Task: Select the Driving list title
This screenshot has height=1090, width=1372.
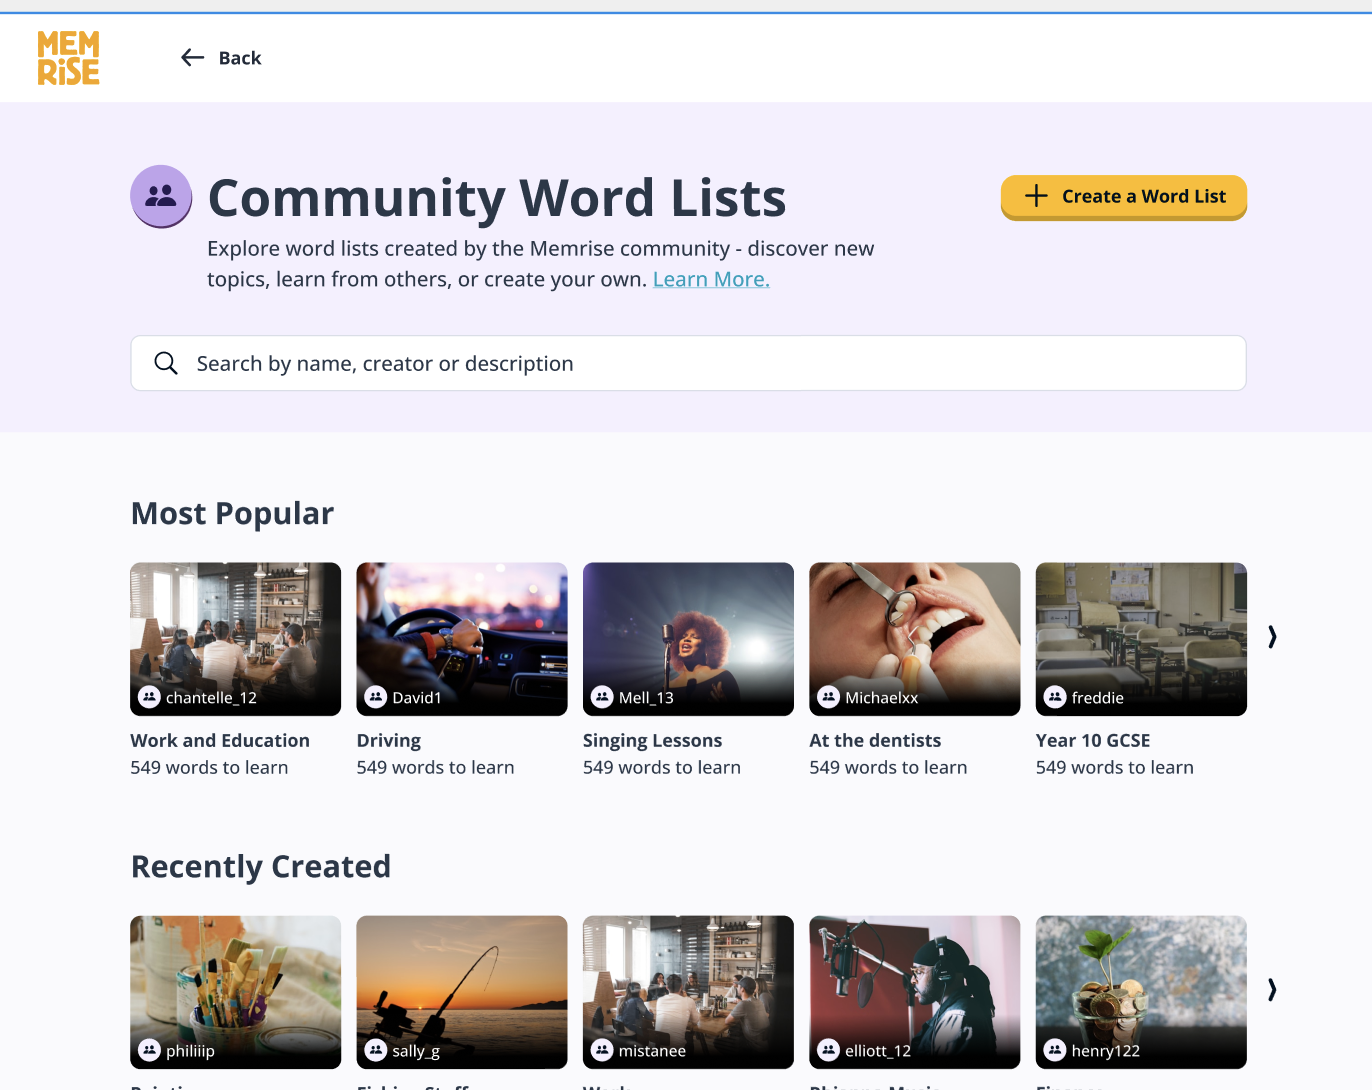Action: click(389, 741)
